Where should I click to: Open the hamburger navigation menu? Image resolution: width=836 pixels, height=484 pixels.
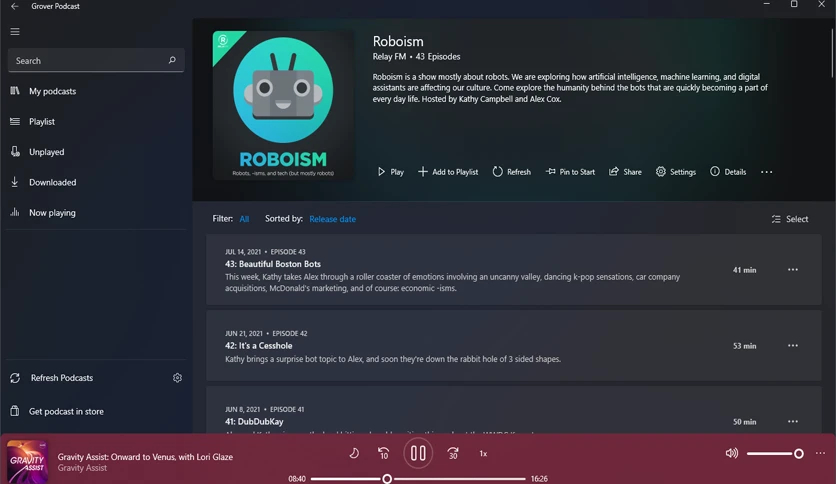click(x=15, y=32)
